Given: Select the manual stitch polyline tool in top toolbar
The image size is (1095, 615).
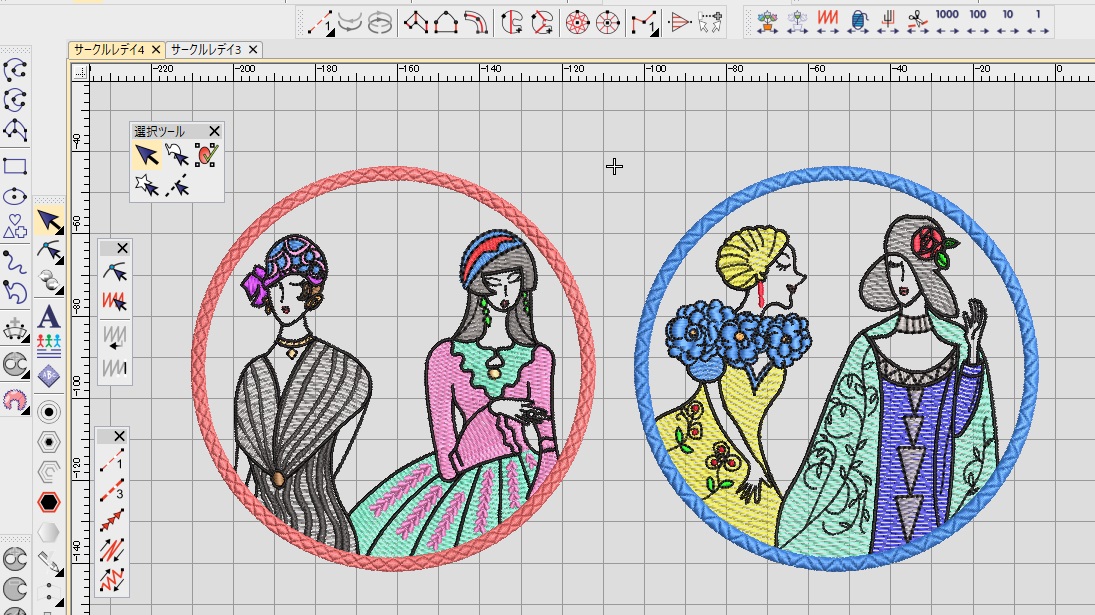Looking at the screenshot, I should click(x=644, y=23).
